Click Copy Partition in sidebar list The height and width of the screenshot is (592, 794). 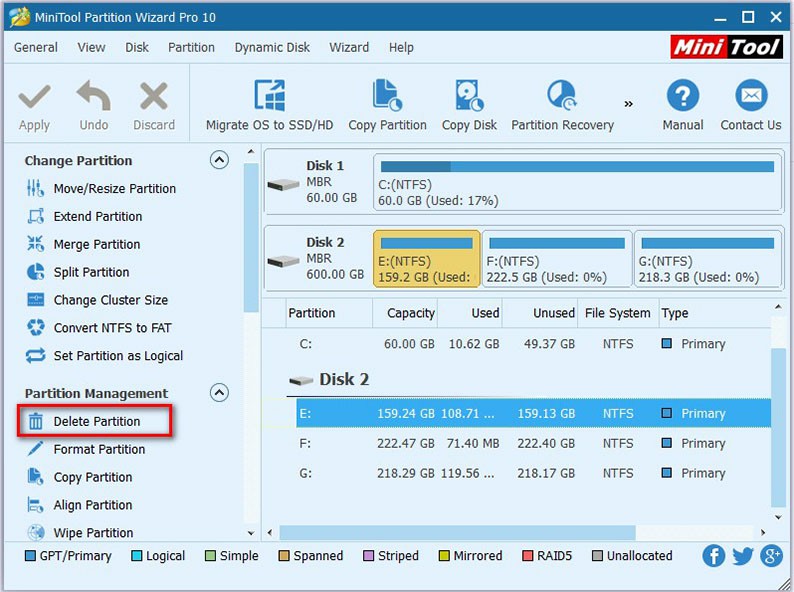pyautogui.click(x=79, y=477)
